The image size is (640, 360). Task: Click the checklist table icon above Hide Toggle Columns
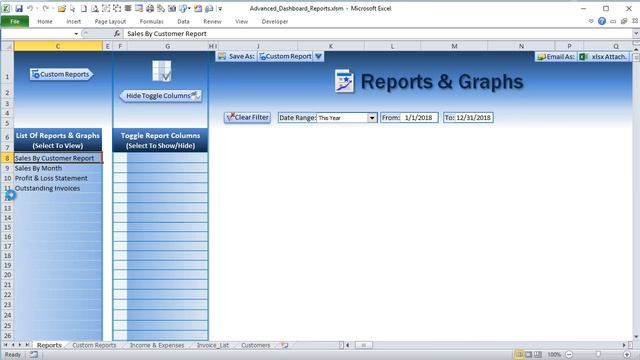point(162,71)
